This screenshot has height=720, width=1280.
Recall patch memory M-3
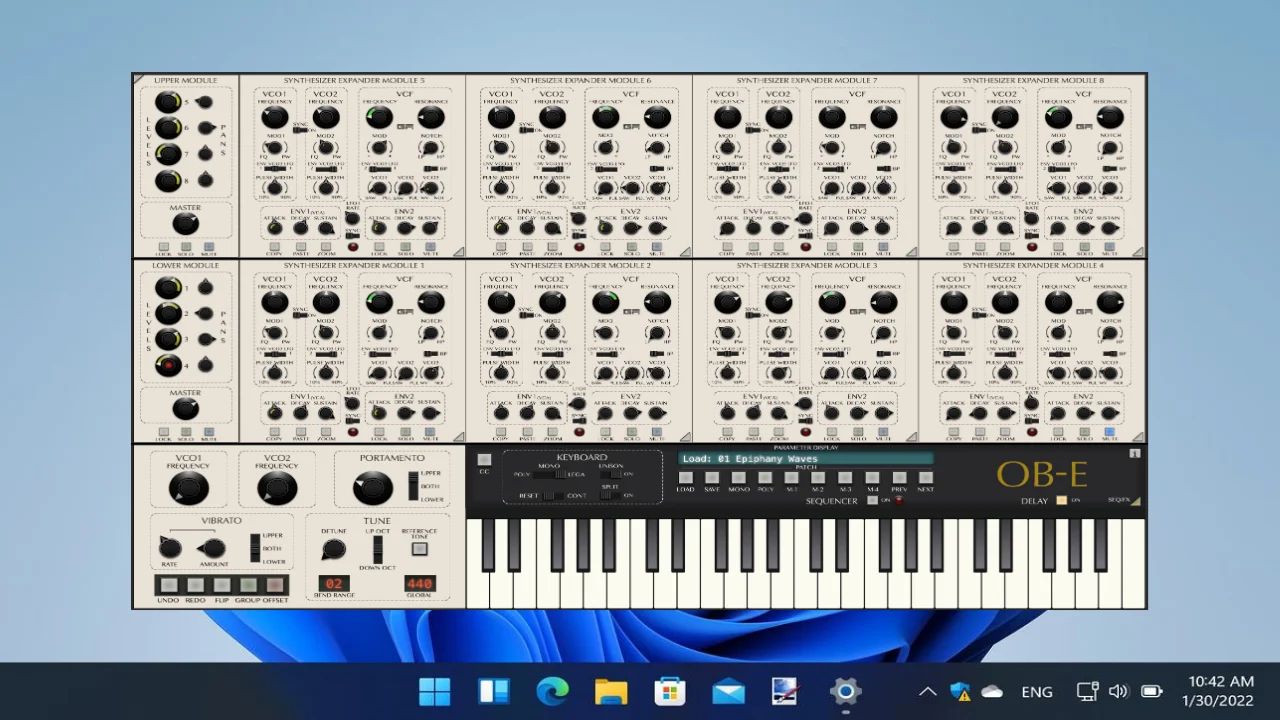coord(845,478)
